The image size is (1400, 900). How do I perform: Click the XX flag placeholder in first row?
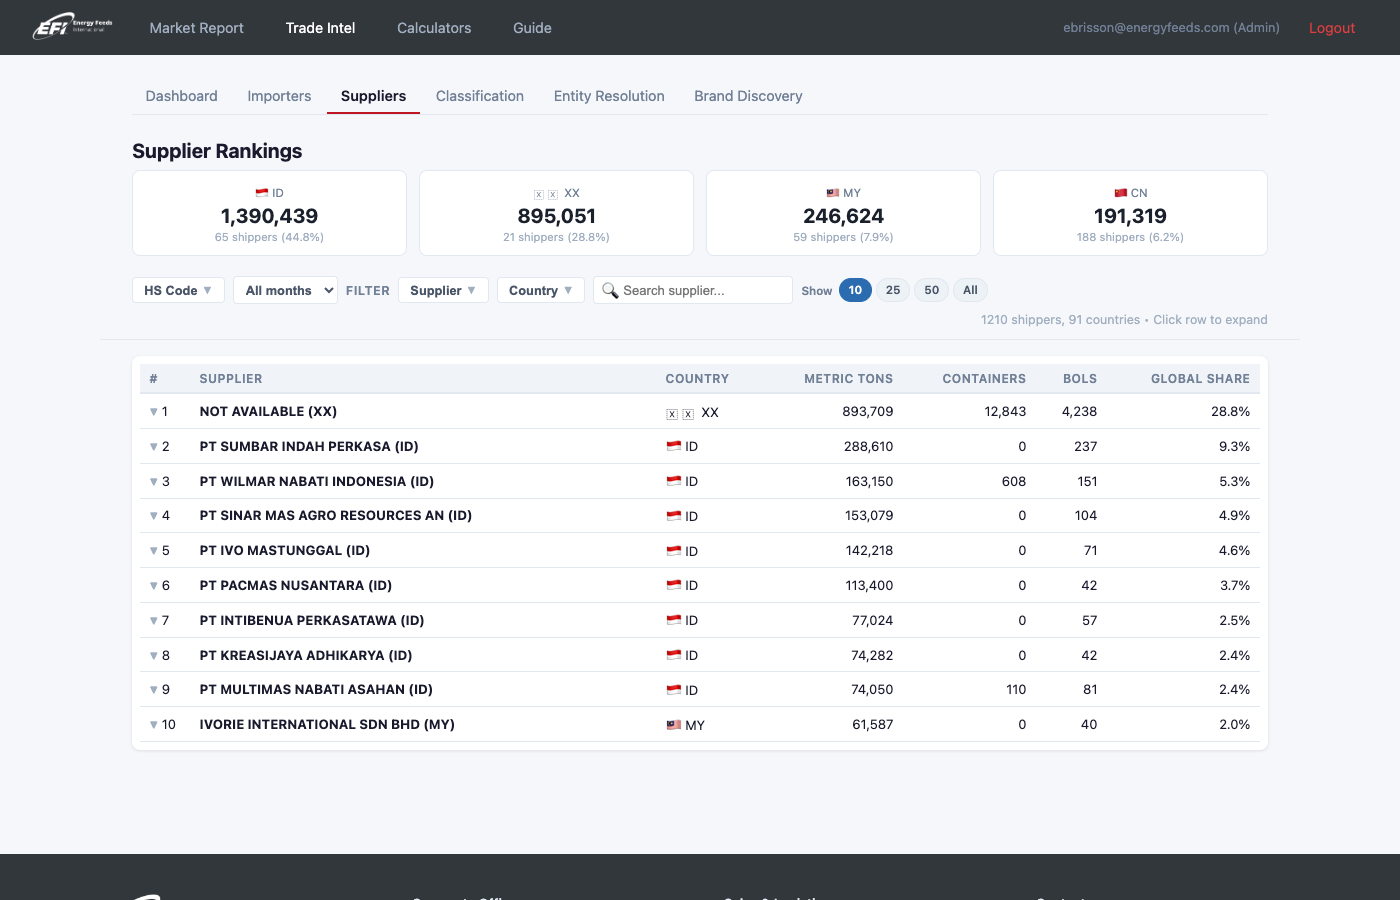click(x=680, y=413)
